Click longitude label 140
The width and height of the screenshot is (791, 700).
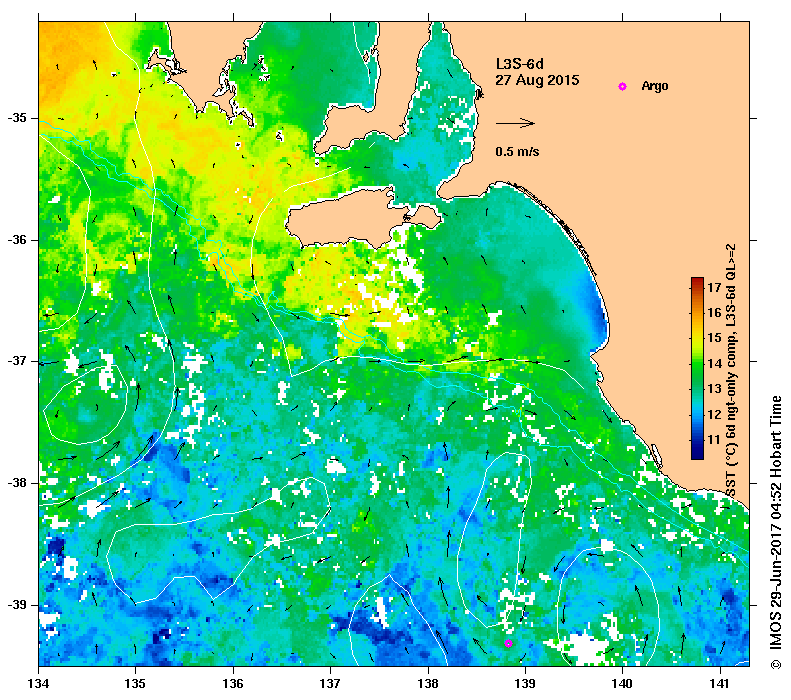623,683
